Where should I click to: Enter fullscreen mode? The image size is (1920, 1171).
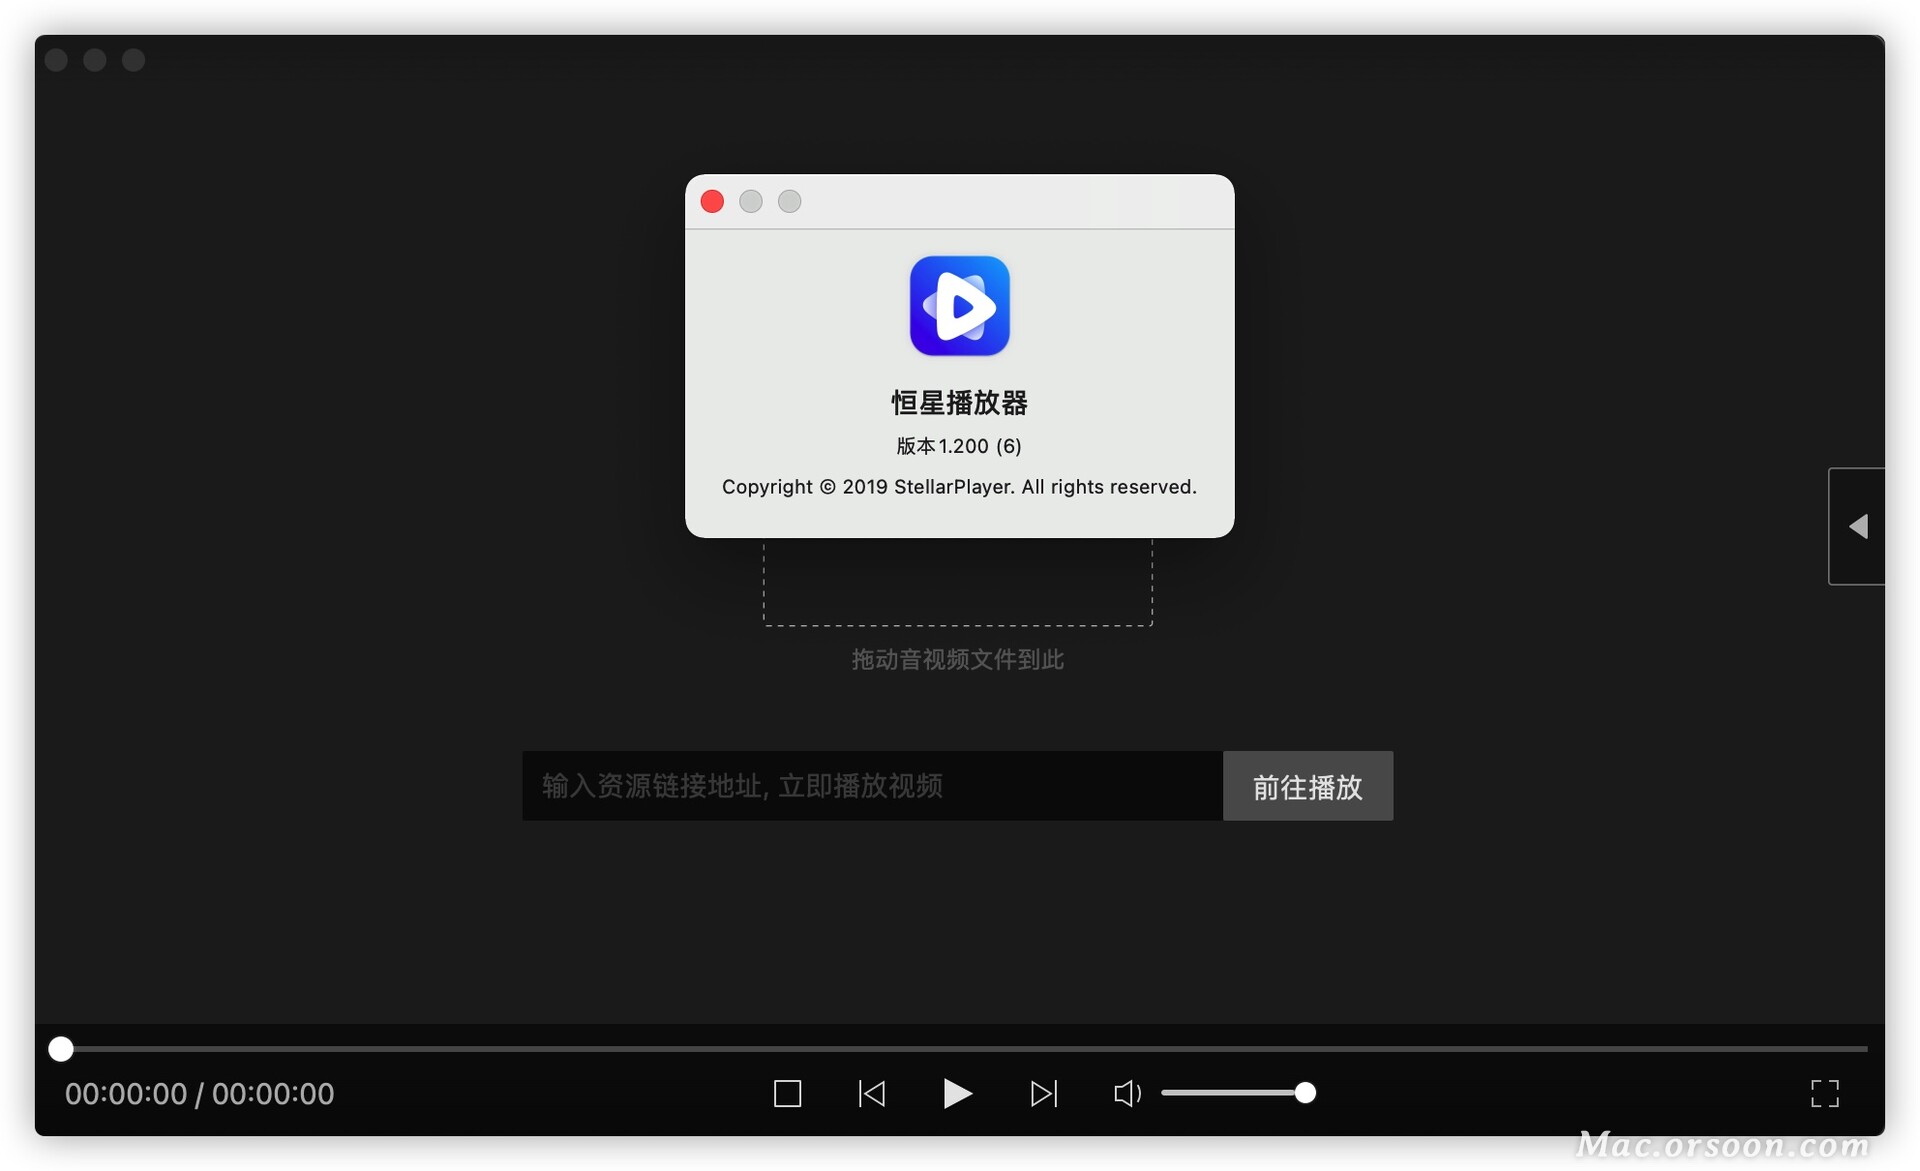[x=1824, y=1093]
